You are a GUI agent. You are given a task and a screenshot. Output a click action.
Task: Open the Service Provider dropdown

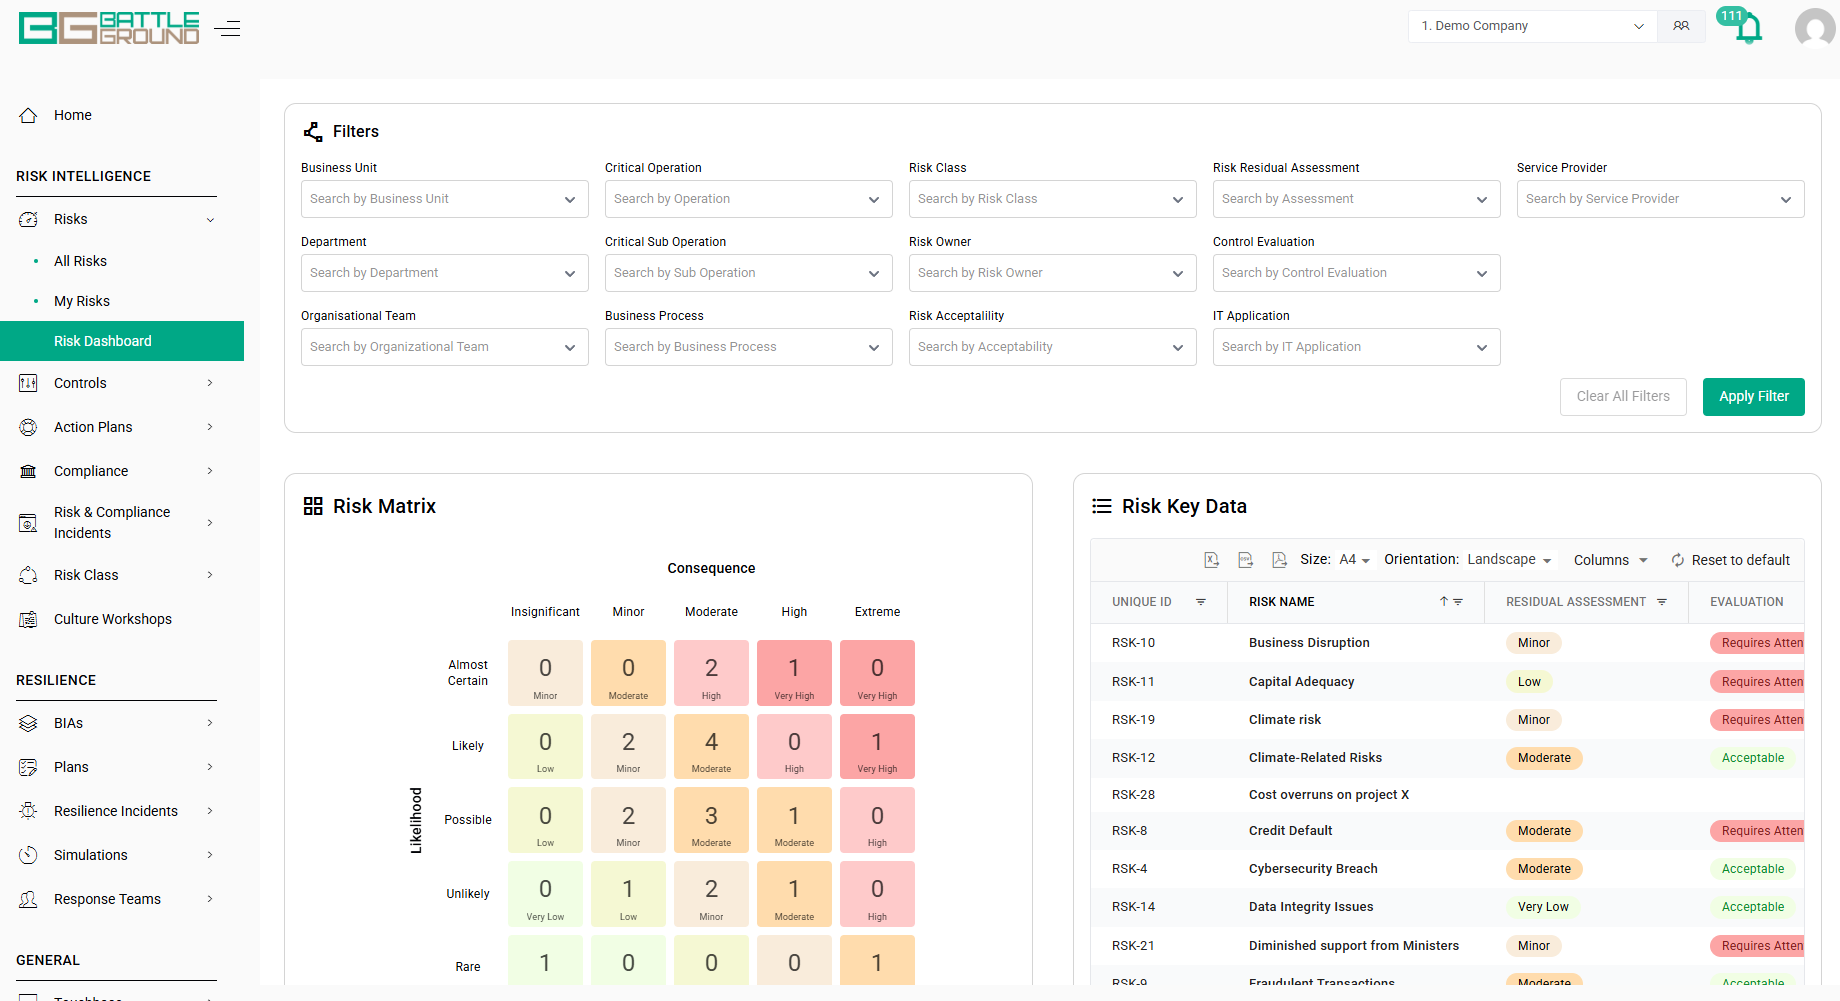[1661, 199]
